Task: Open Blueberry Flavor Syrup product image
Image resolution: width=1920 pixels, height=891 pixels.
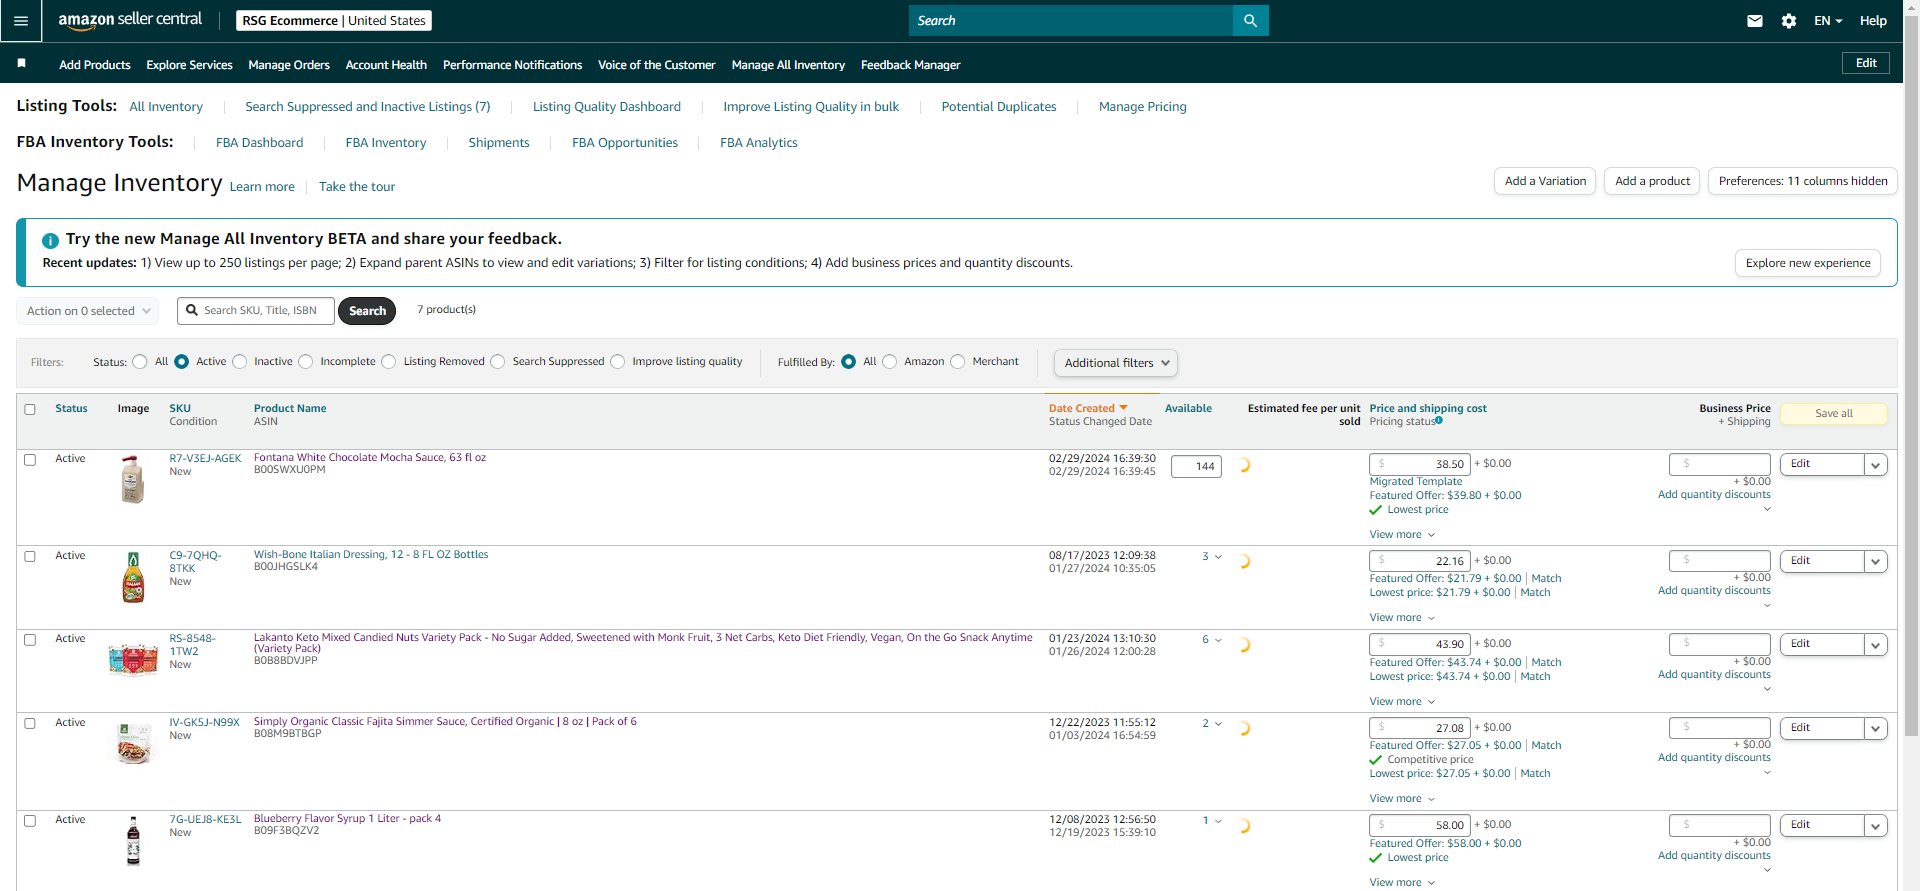Action: click(x=133, y=840)
